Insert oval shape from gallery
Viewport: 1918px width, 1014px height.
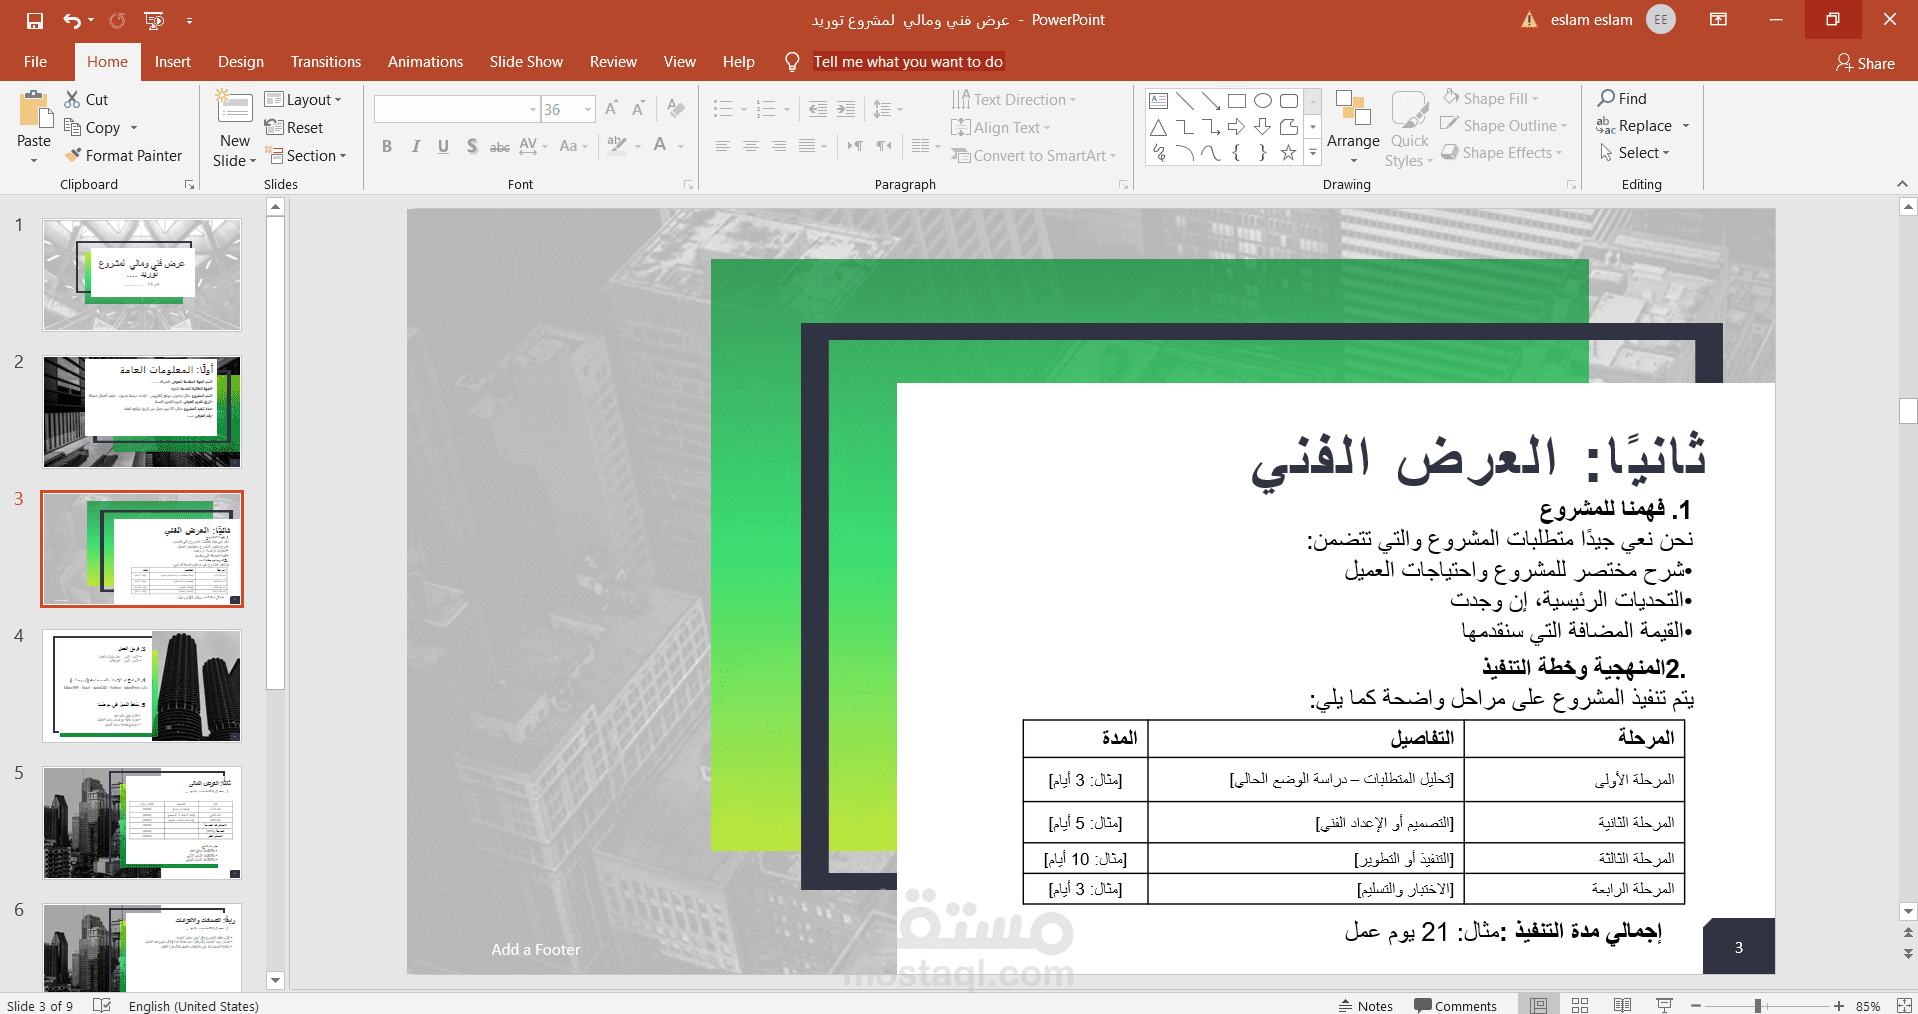[1263, 100]
